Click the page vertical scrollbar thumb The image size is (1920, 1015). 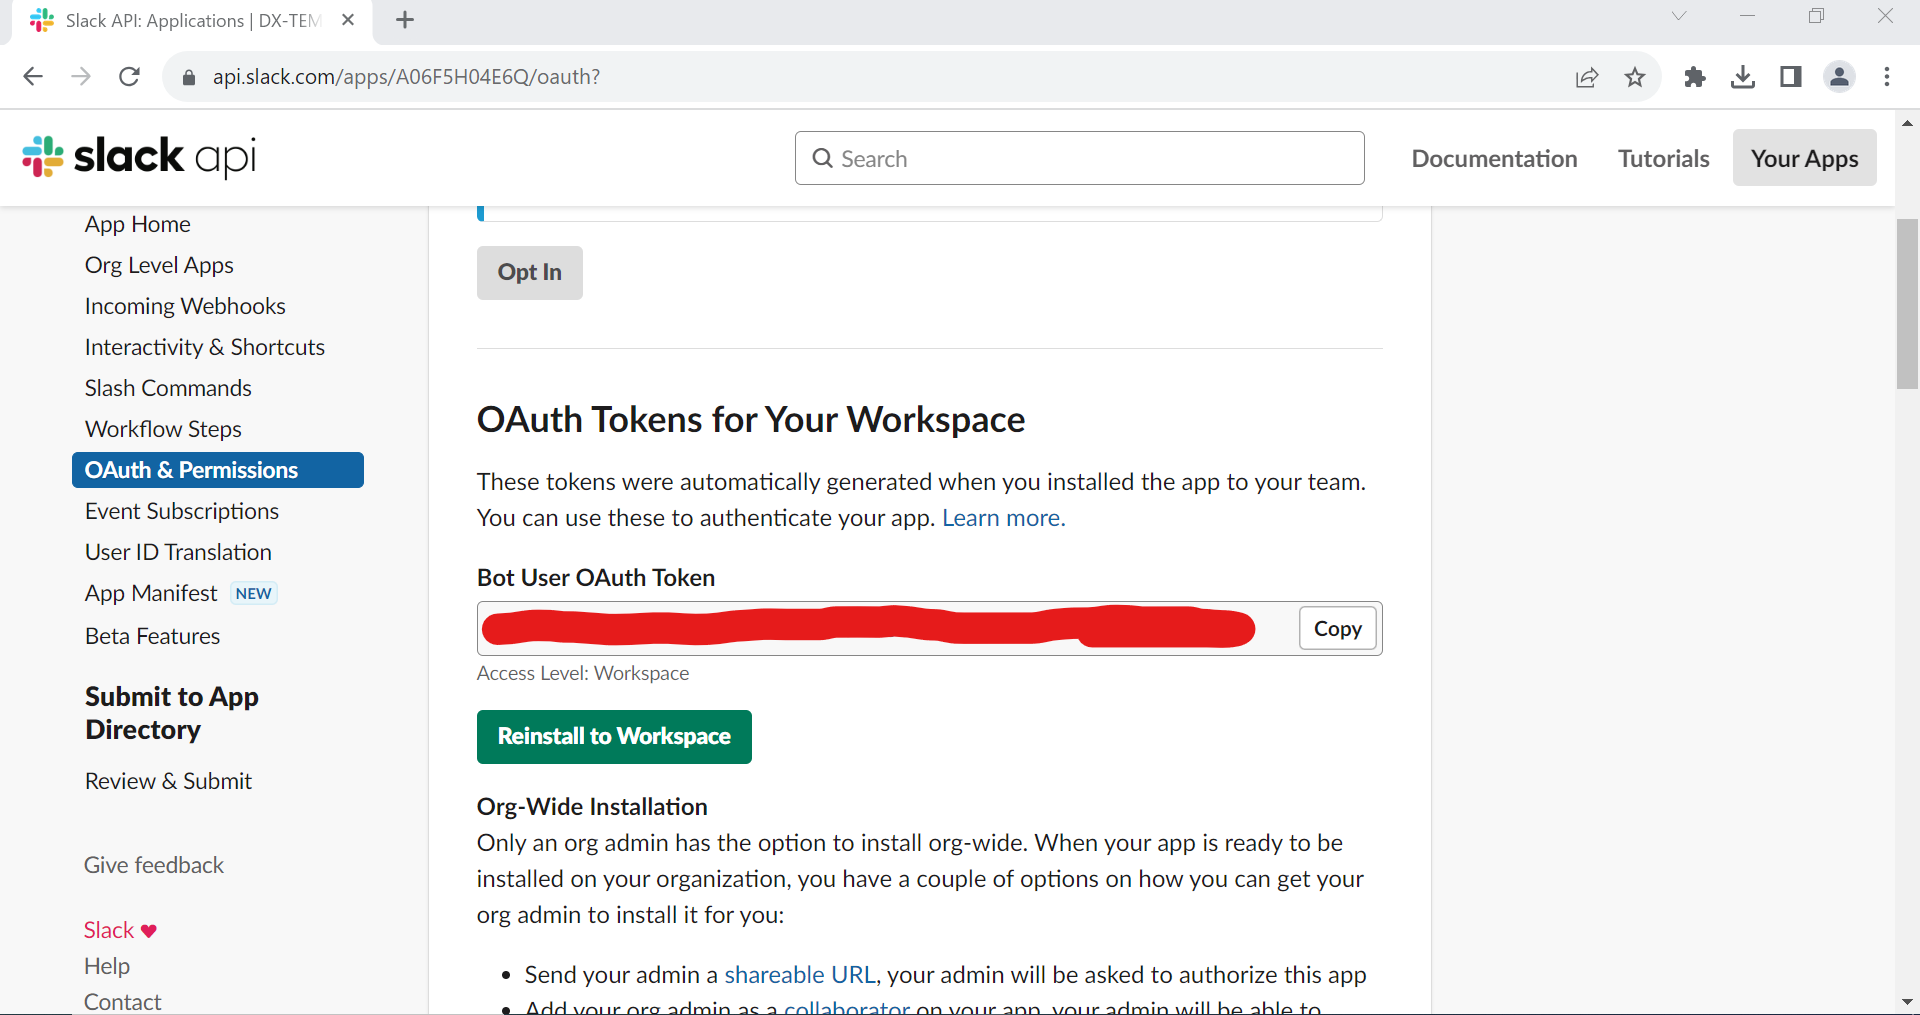[x=1907, y=300]
